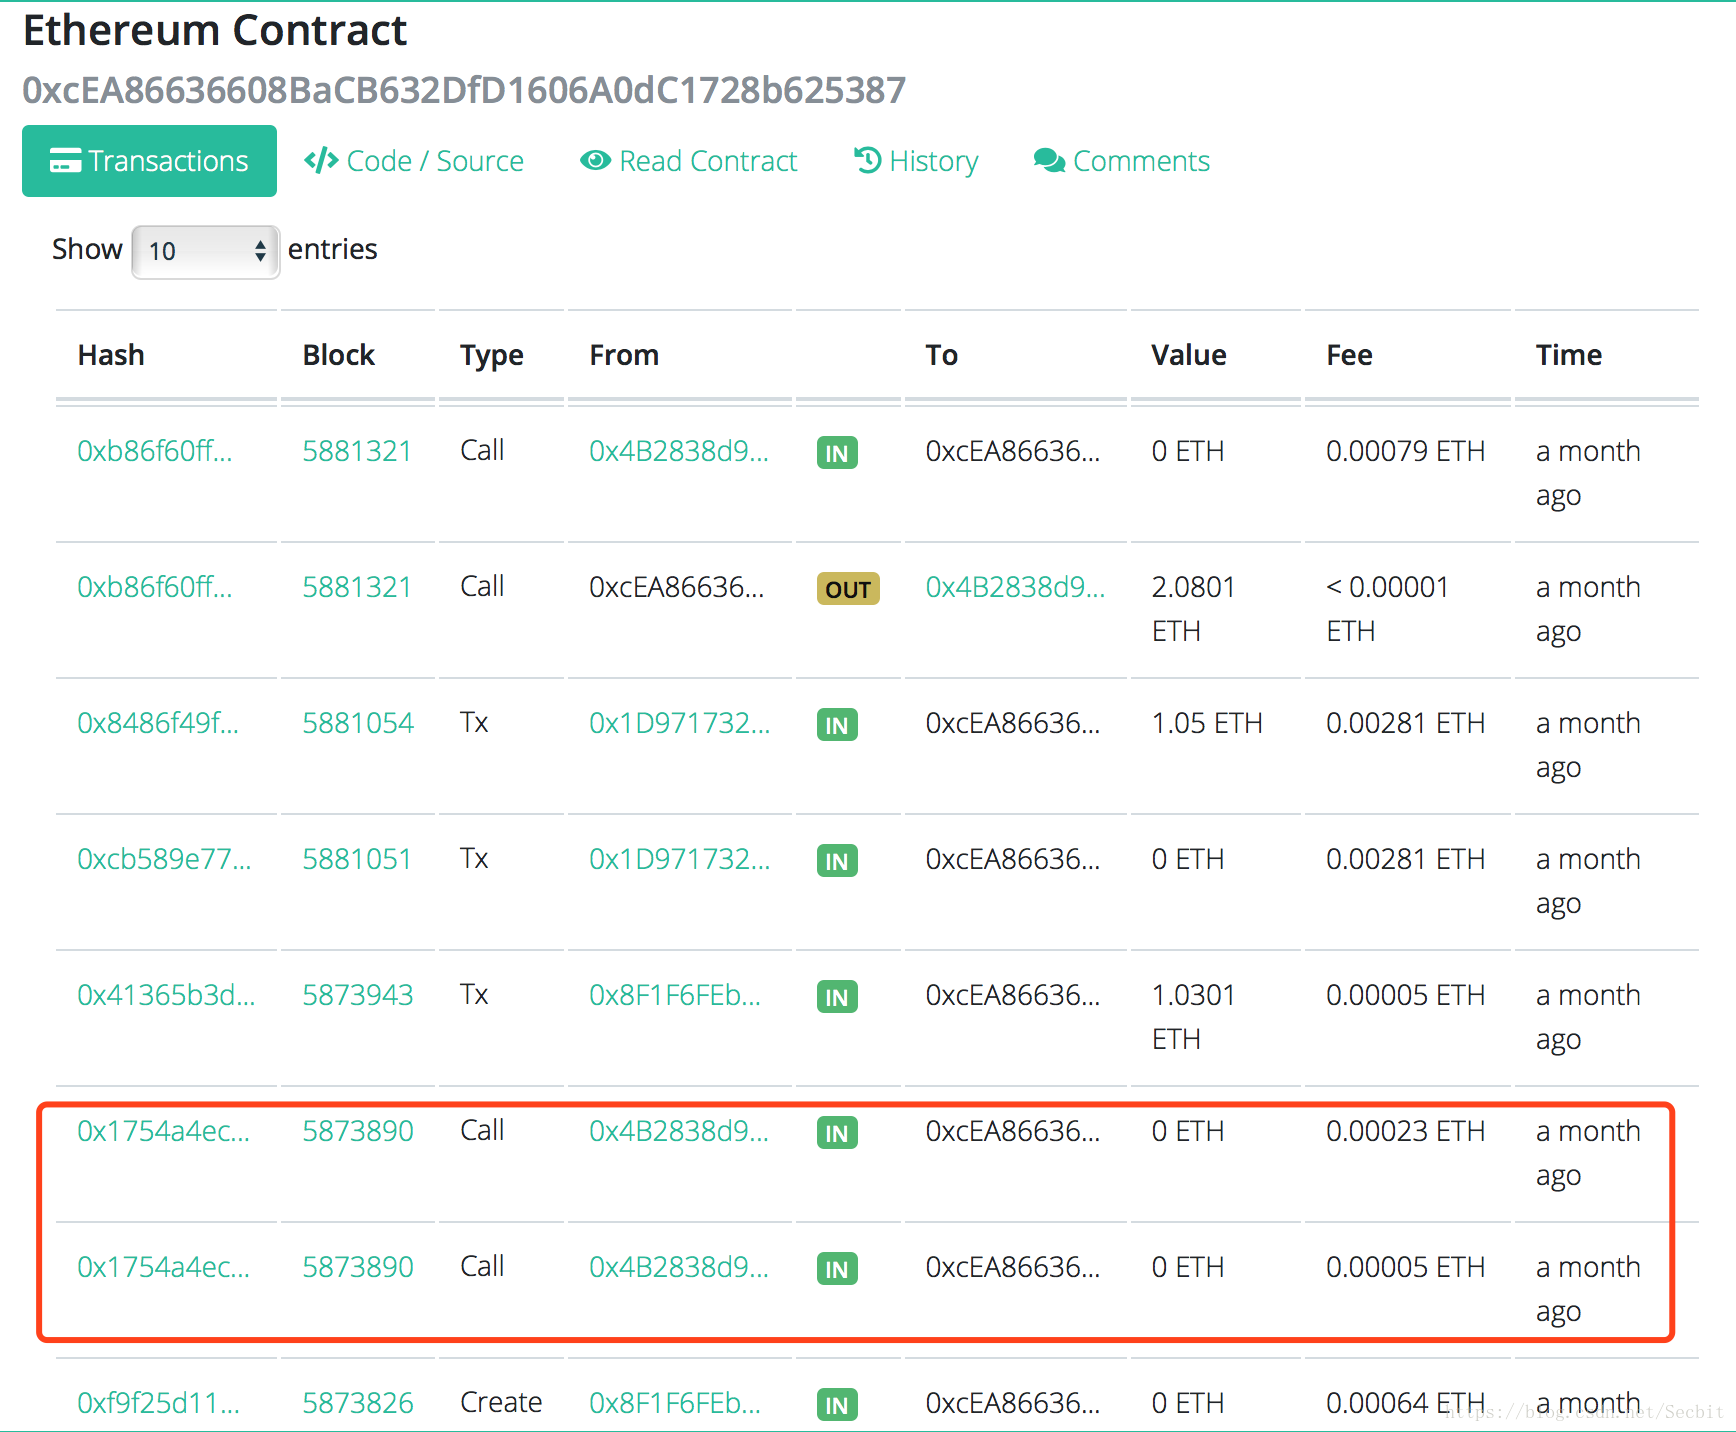Screen dimensions: 1736x1432
Task: Open sender 0x1D971732... in block 5881054 row
Action: point(680,723)
